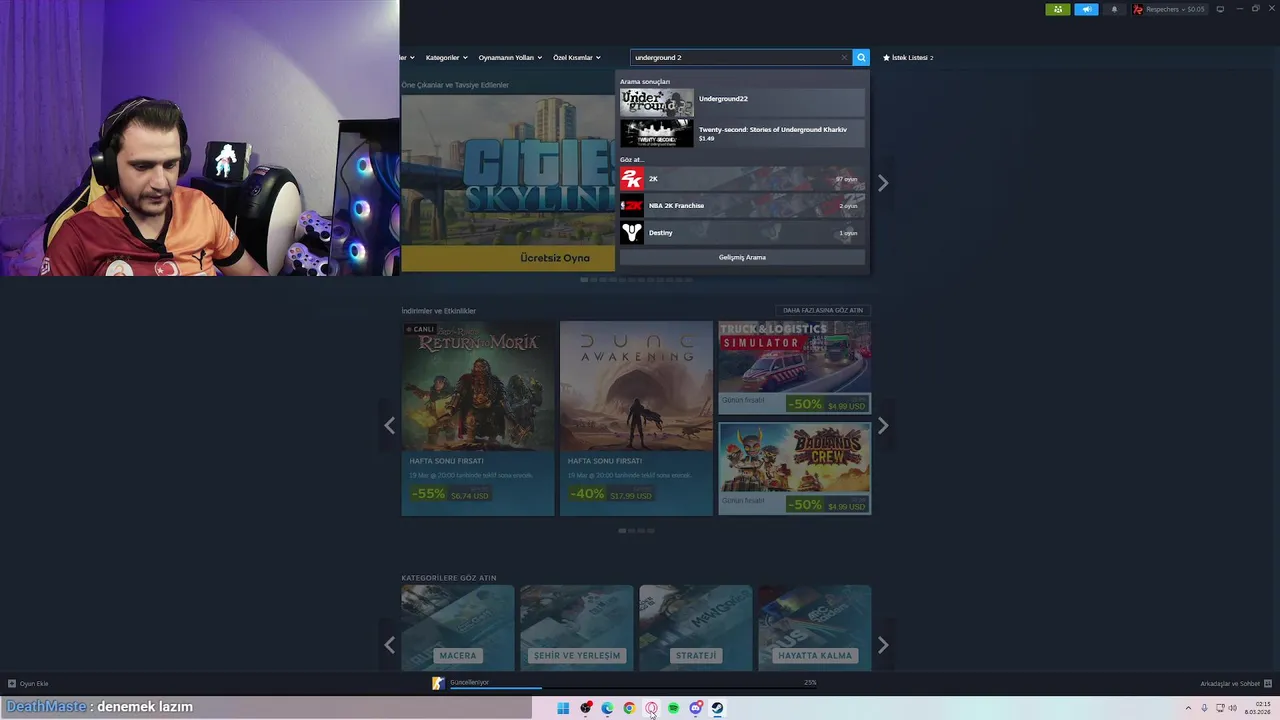Click the taskbar microphone icon
Screen dimensions: 1280x720
1204,708
